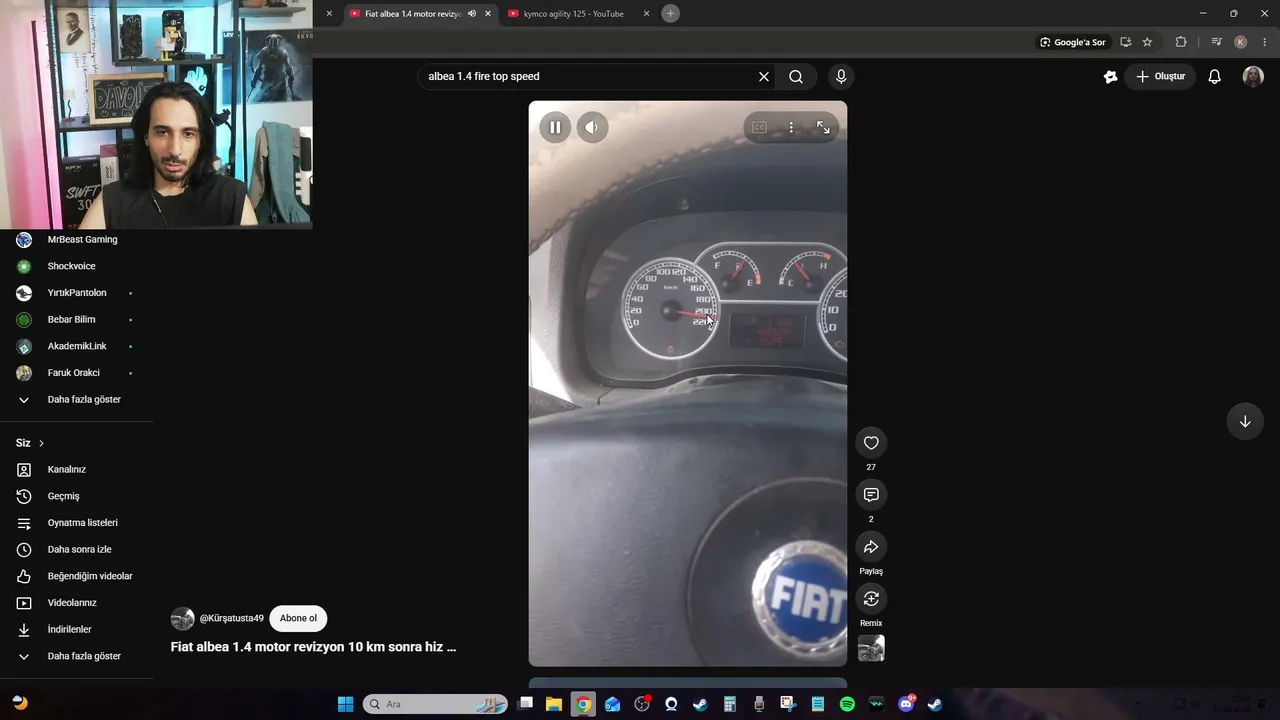Click the Google'a Sor lens button
Viewport: 1280px width, 720px height.
(x=1073, y=42)
